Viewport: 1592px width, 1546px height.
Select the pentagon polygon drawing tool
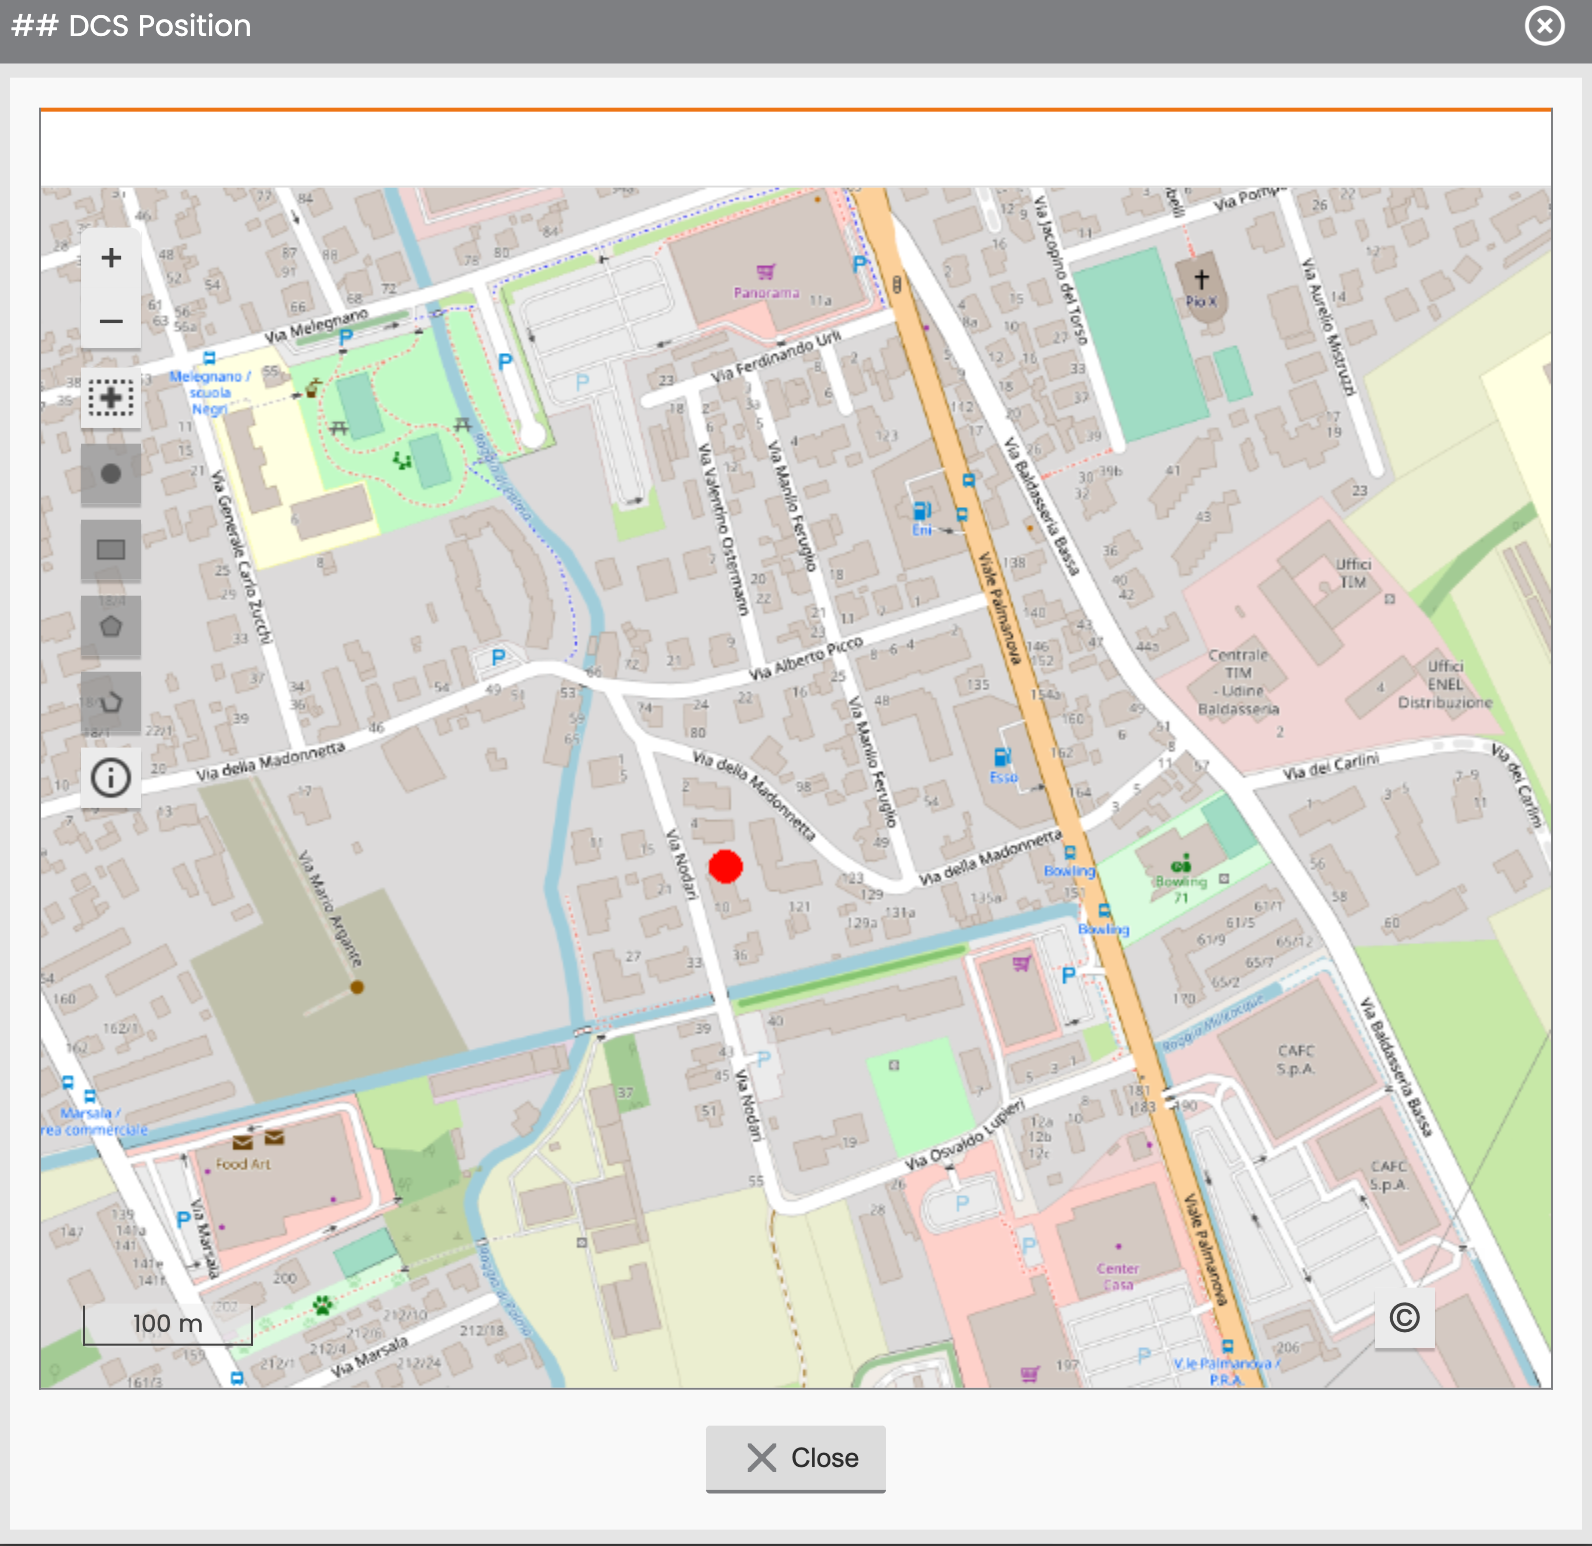point(111,626)
